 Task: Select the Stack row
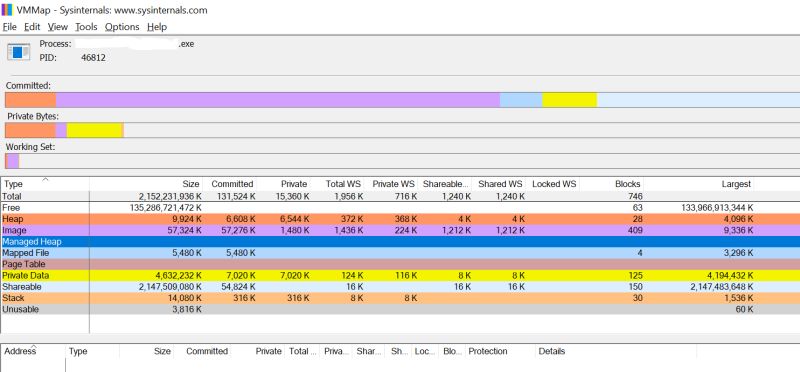point(400,298)
